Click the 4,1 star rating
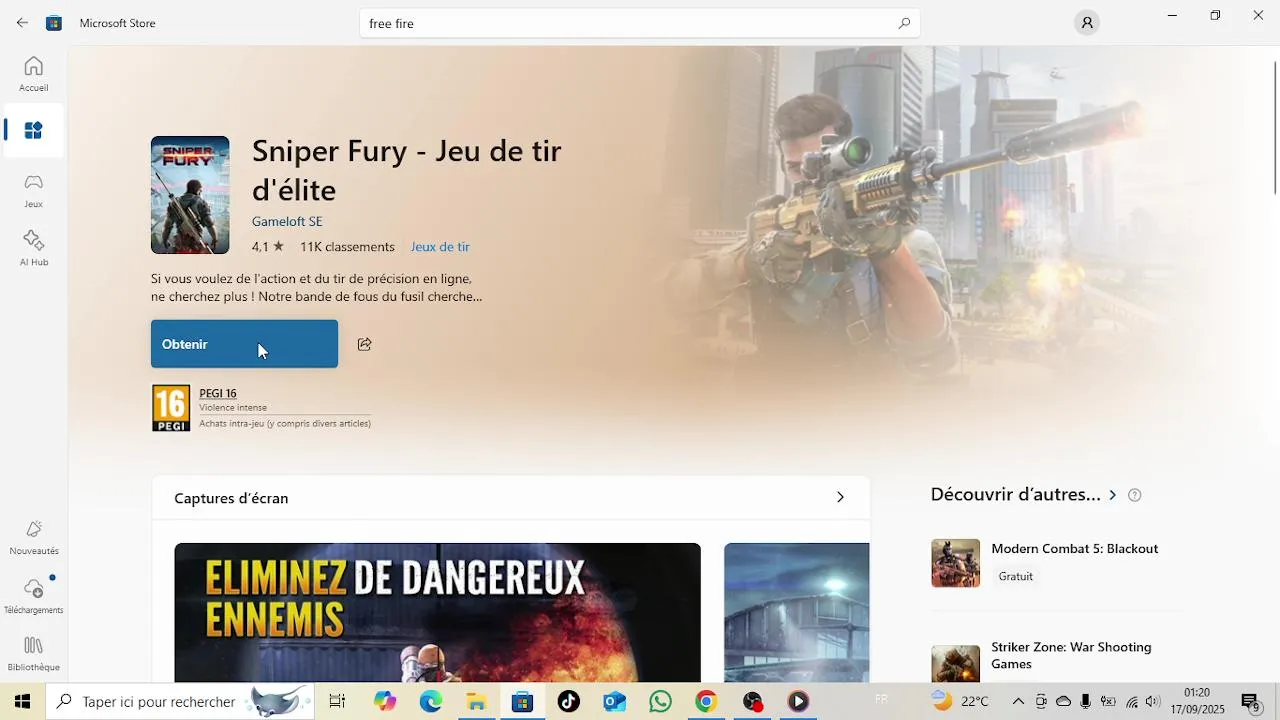Image resolution: width=1280 pixels, height=720 pixels. 268,247
